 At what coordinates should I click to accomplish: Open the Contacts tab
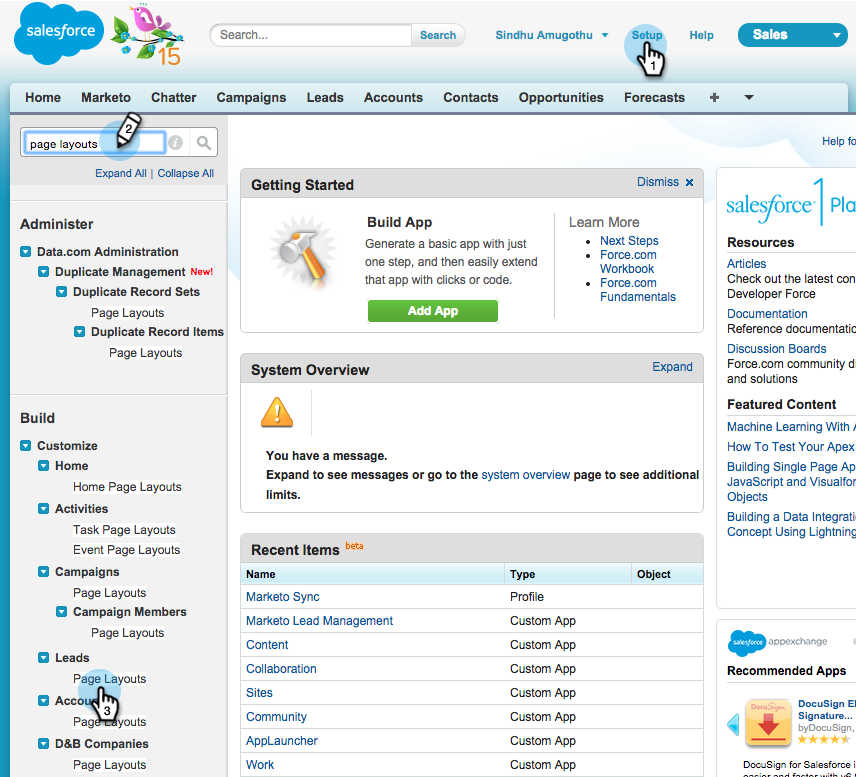471,97
